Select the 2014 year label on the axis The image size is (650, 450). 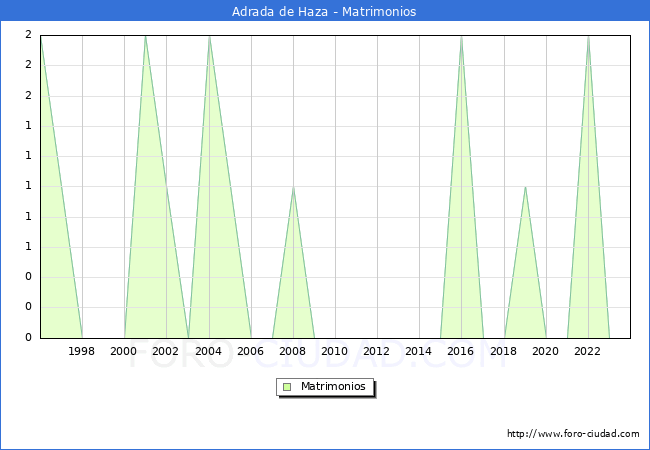pos(419,351)
